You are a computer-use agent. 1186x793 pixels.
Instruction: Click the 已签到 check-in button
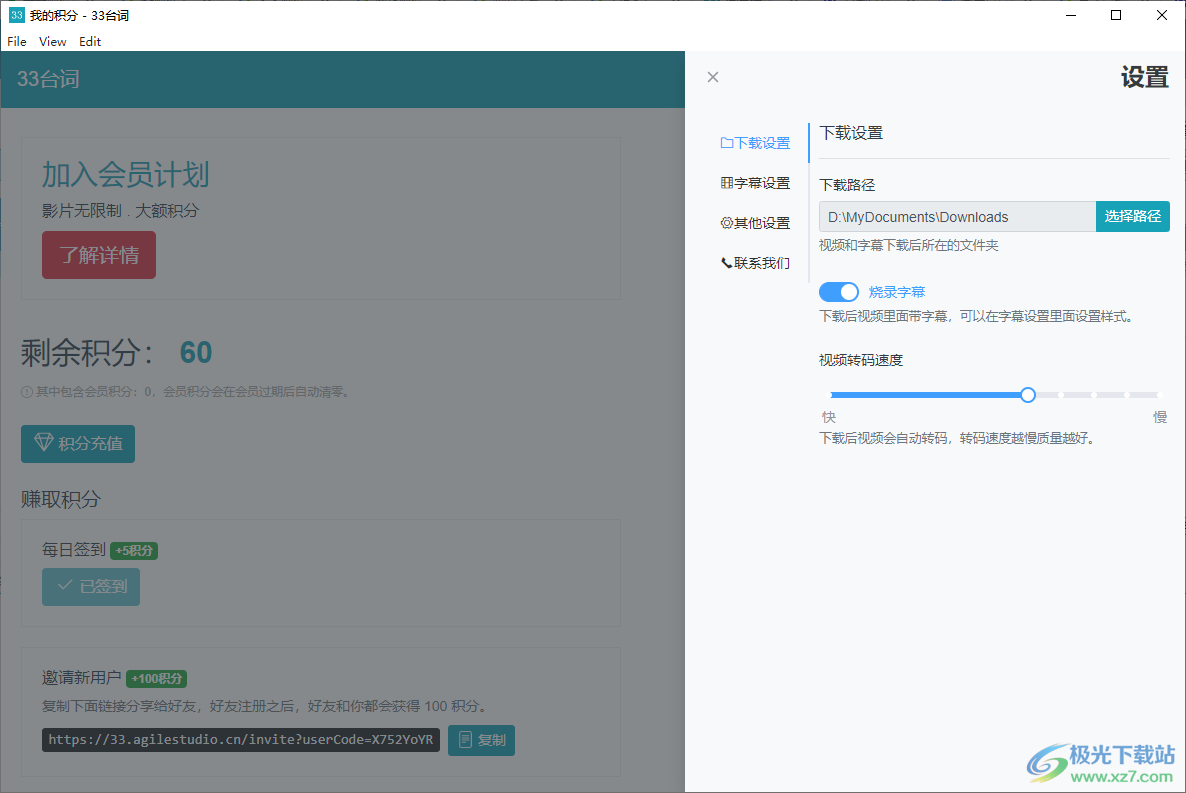coord(91,586)
